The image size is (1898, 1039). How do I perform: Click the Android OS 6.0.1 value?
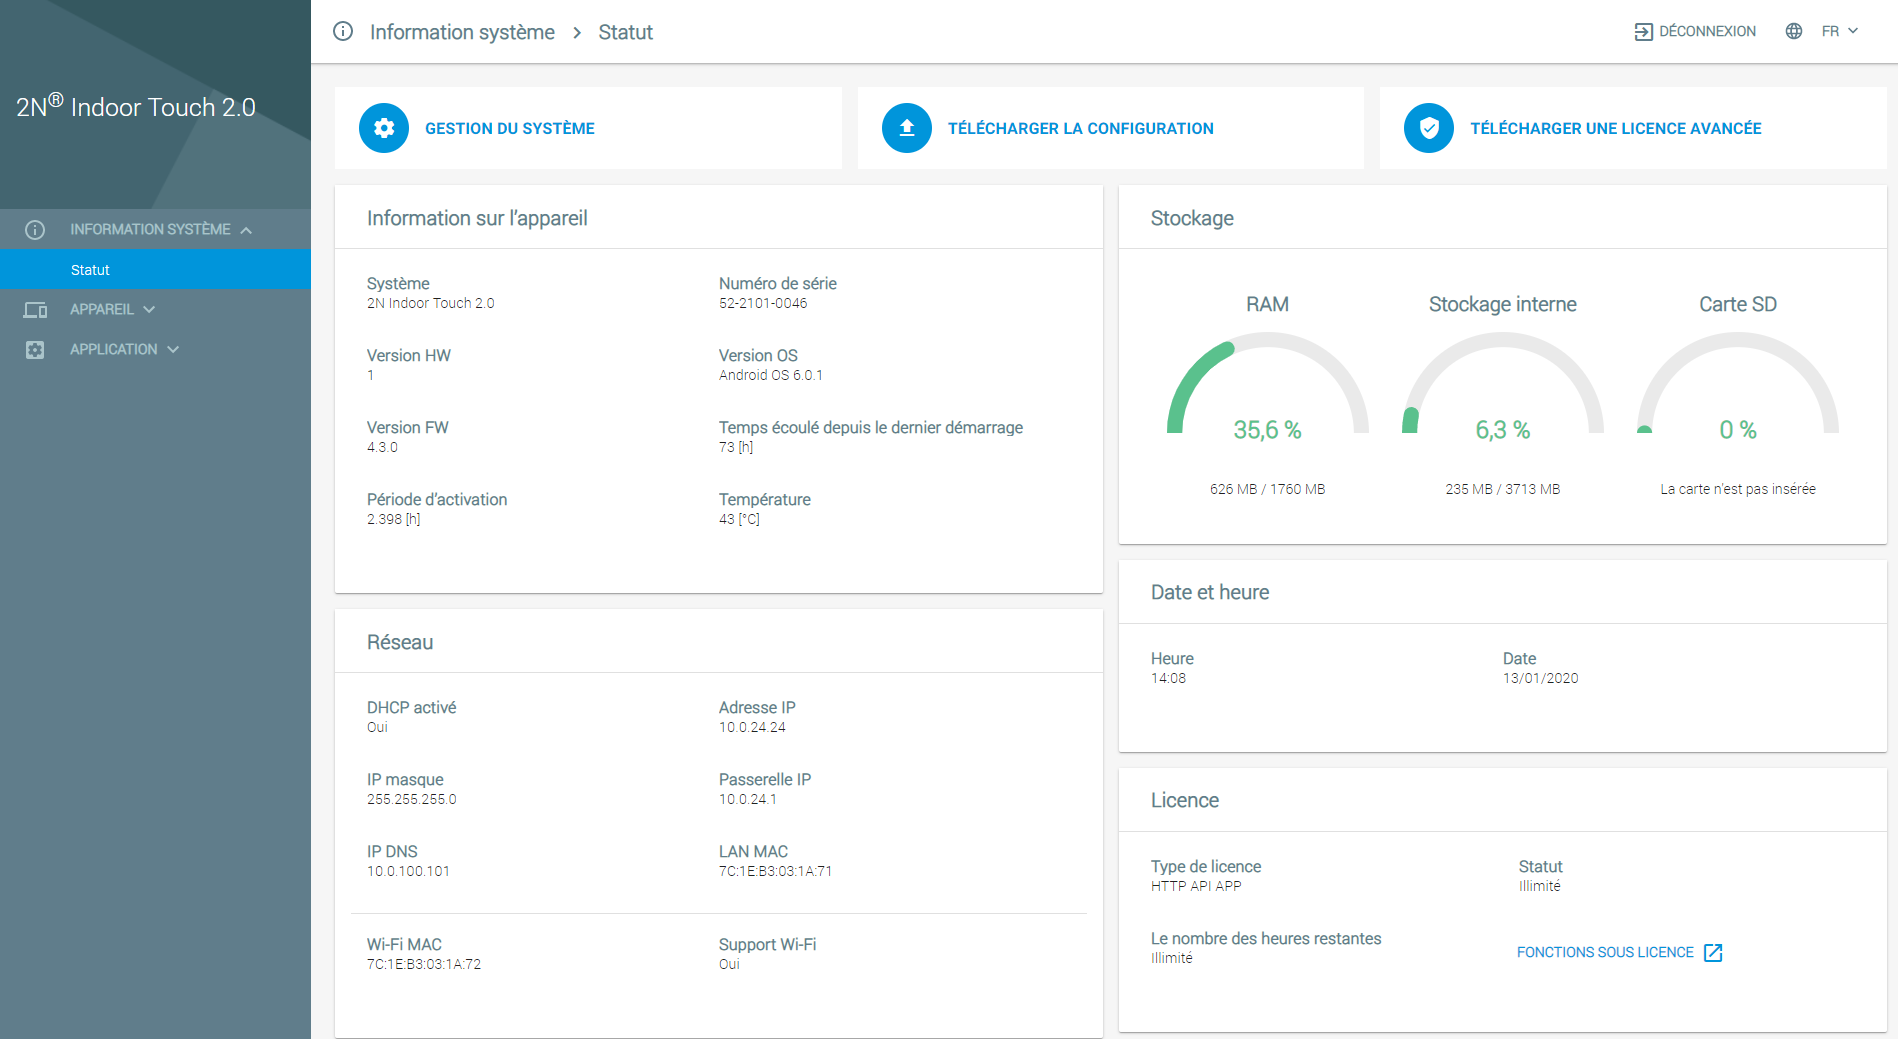771,375
